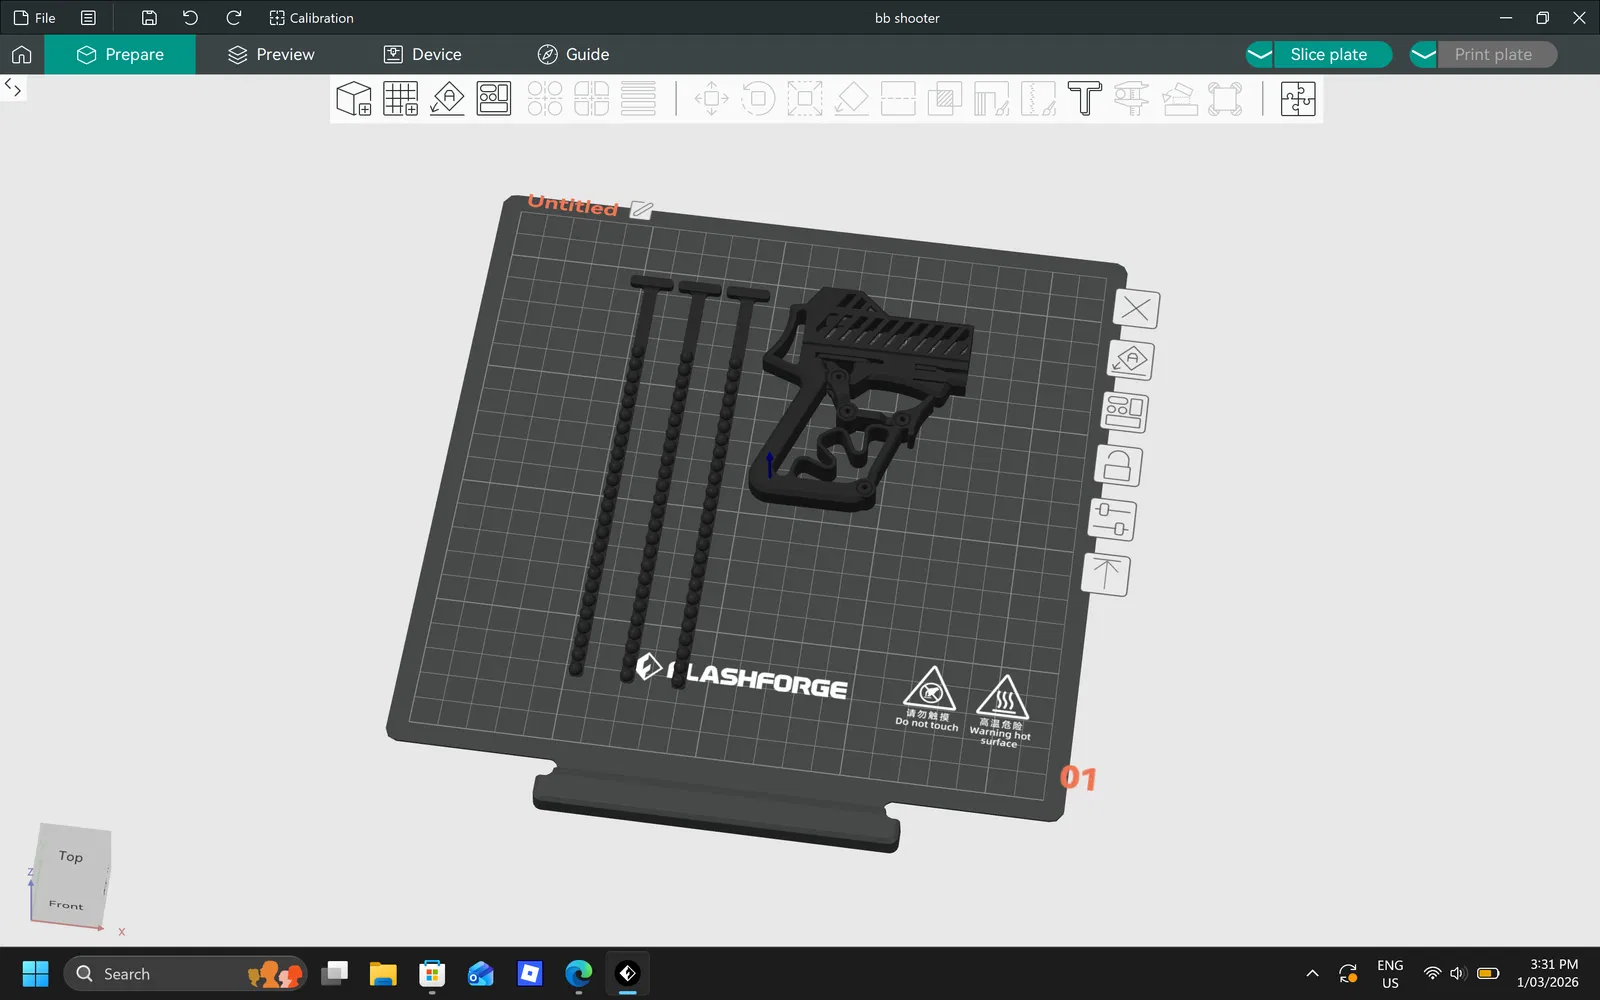Screen dimensions: 1600x1000
Task: Select the Support painting tool
Action: click(x=991, y=98)
